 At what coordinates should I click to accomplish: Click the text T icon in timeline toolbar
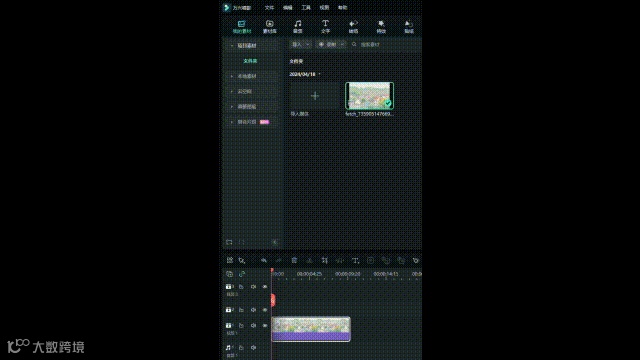click(355, 260)
